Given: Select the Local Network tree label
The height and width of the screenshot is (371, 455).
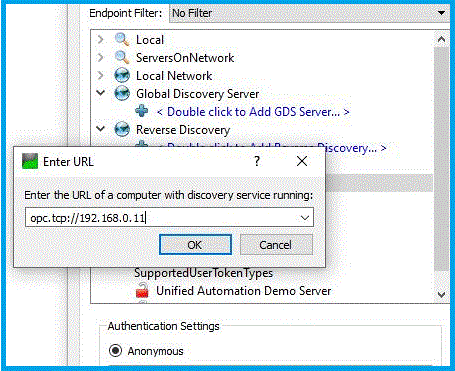Looking at the screenshot, I should [174, 76].
